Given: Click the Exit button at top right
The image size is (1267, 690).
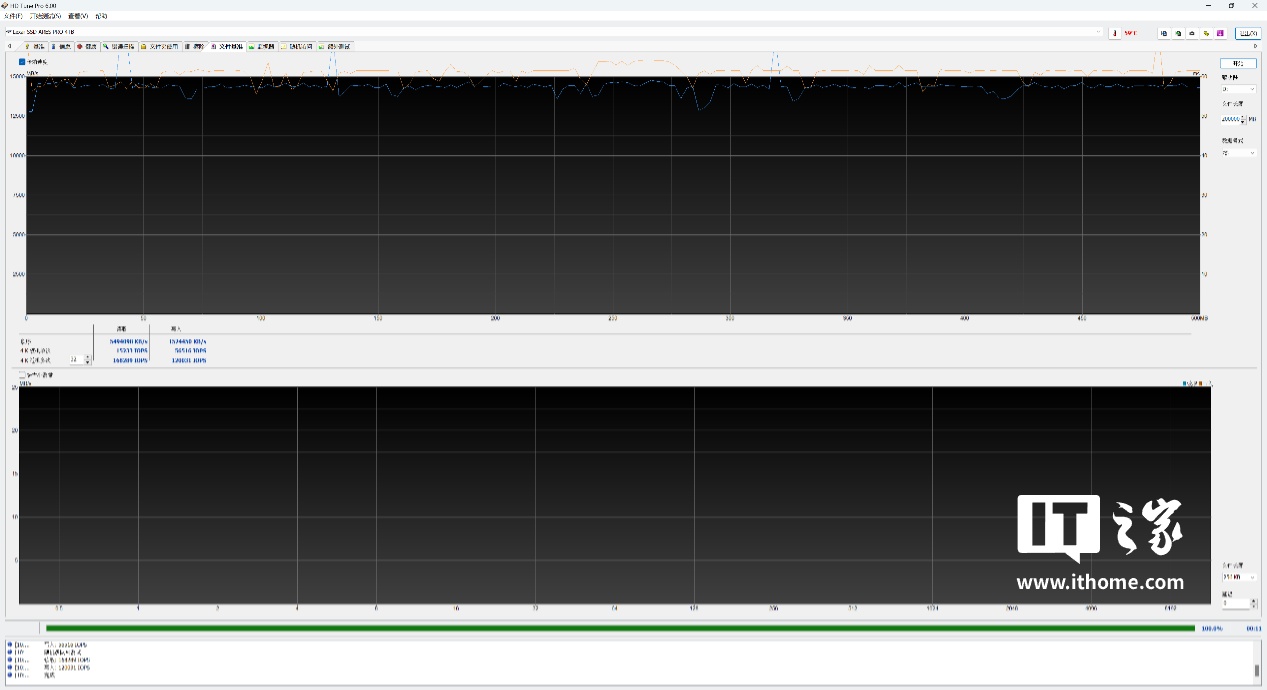Looking at the screenshot, I should tap(1248, 33).
